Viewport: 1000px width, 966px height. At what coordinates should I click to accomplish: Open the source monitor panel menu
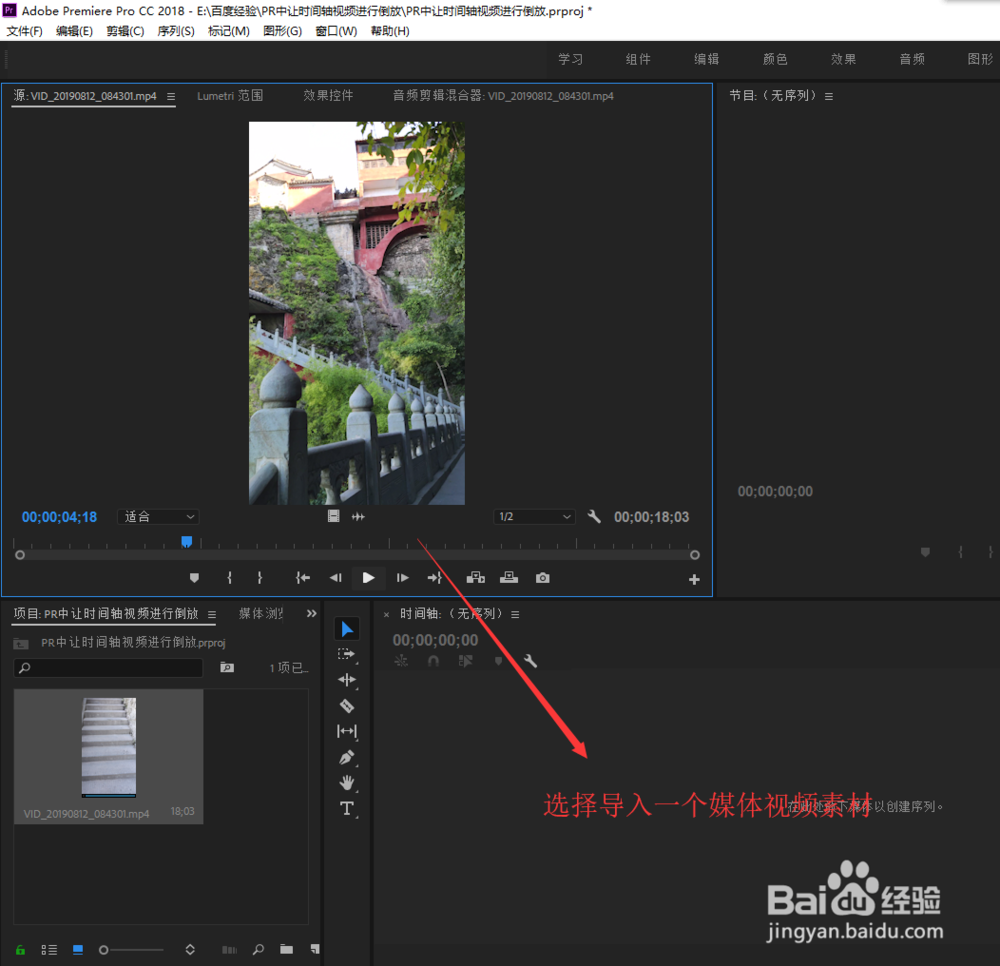coord(171,95)
